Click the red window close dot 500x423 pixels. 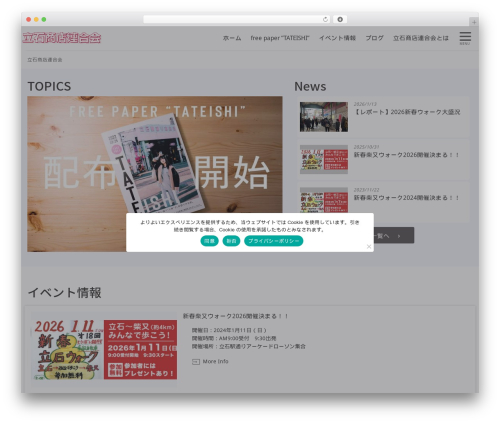click(x=29, y=19)
